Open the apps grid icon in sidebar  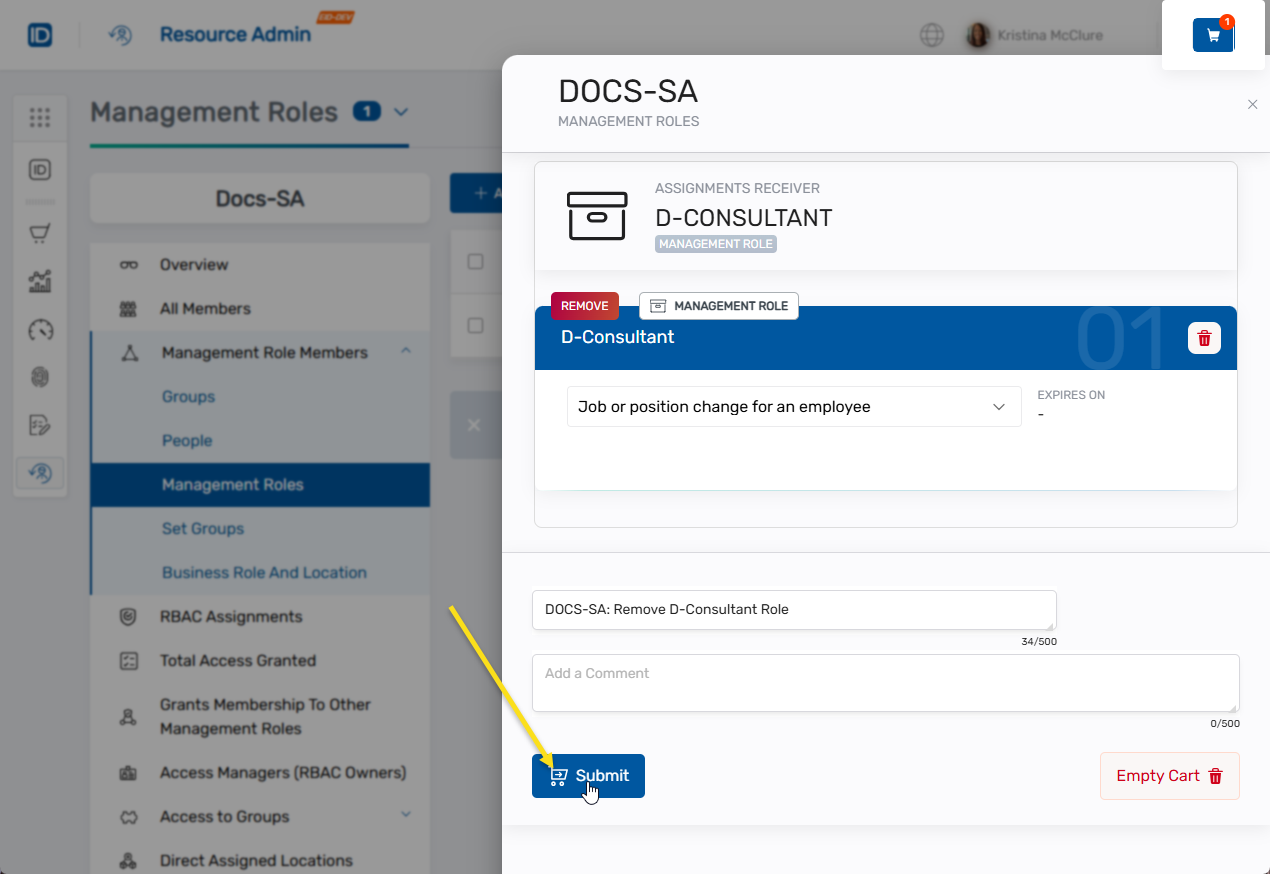click(x=40, y=118)
